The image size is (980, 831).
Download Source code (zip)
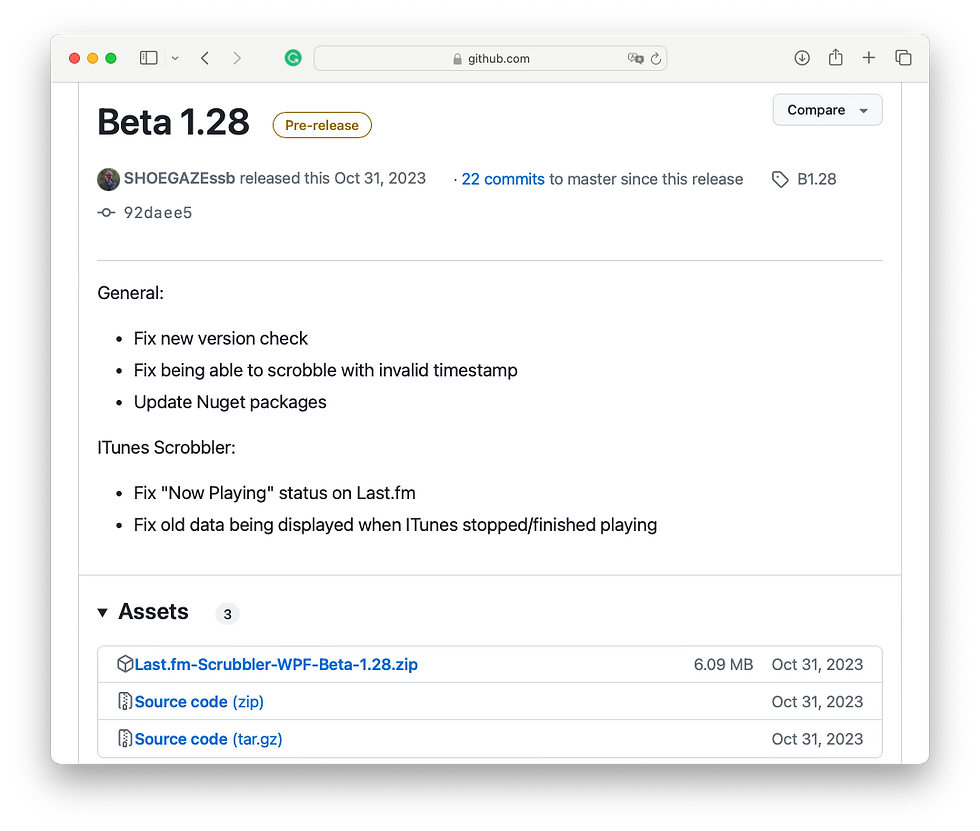click(x=199, y=702)
